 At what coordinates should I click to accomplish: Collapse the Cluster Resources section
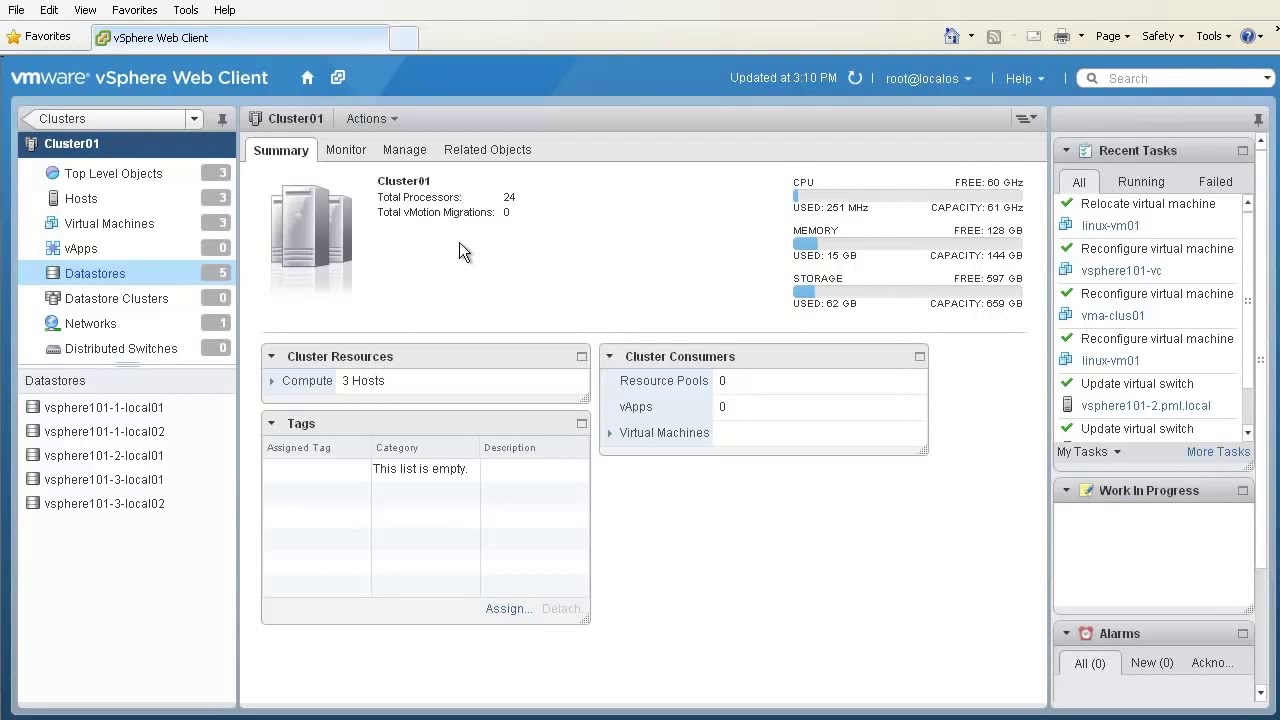click(x=271, y=356)
